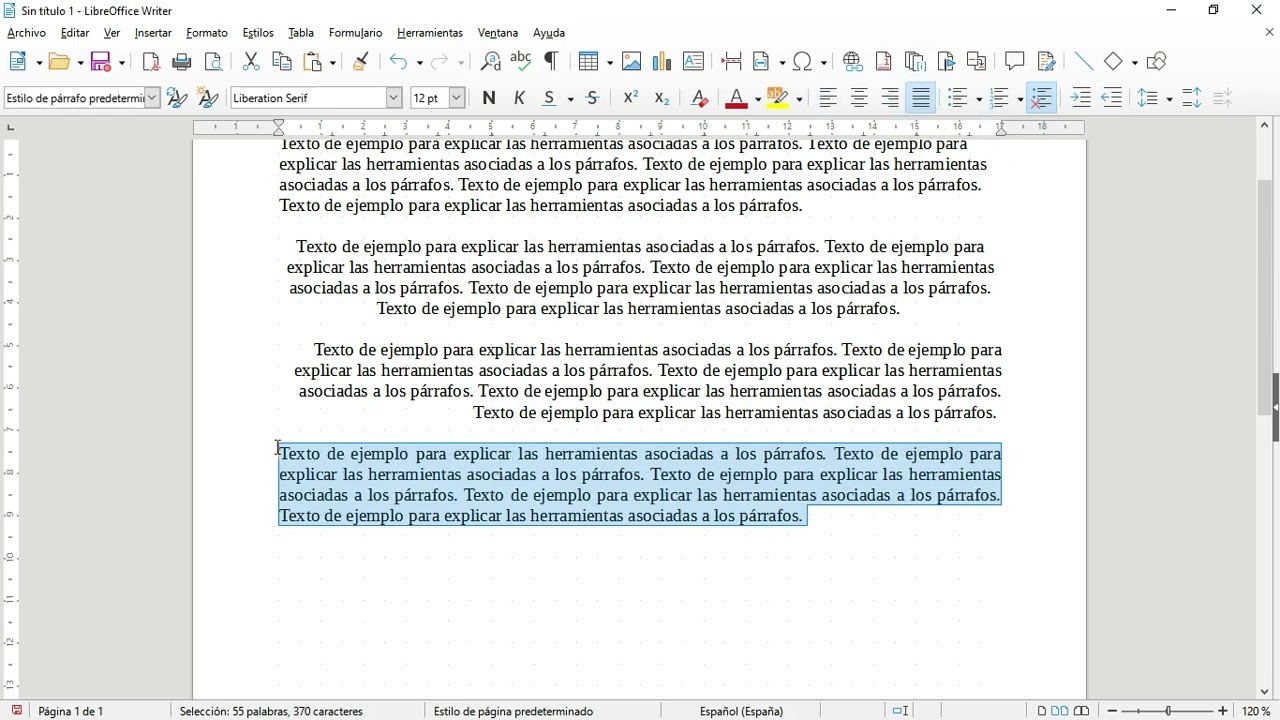The width and height of the screenshot is (1280, 720).
Task: Click Página 1 de 1 in status bar
Action: (x=71, y=711)
